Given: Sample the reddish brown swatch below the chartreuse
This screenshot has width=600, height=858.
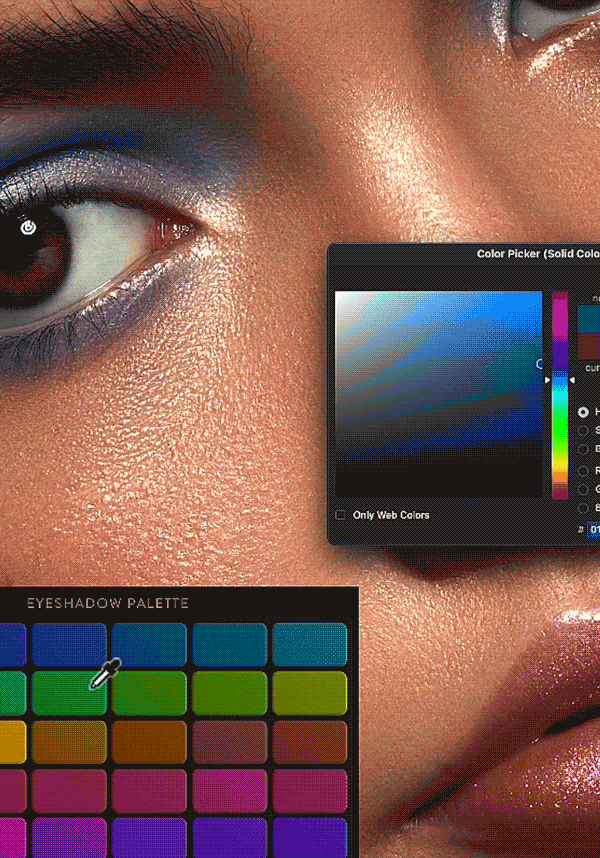Looking at the screenshot, I should (x=310, y=742).
